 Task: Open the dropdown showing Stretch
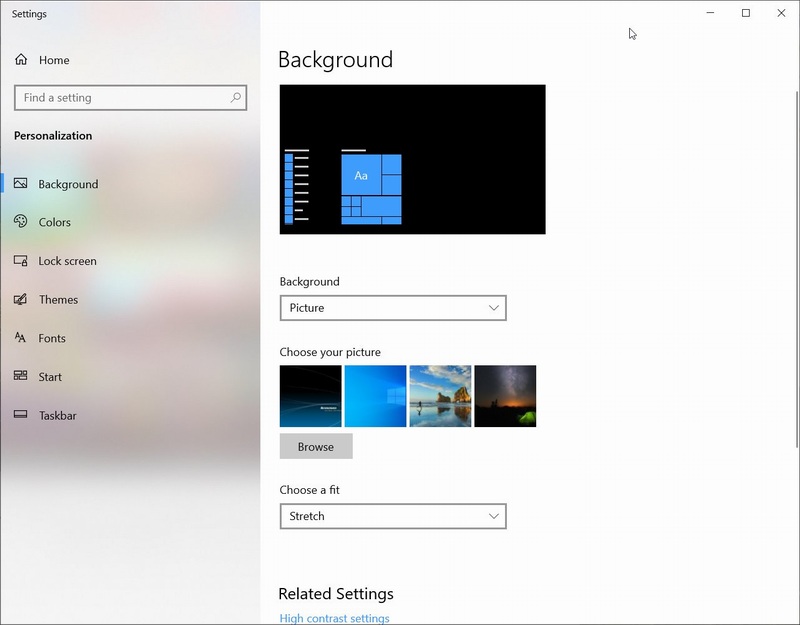pyautogui.click(x=393, y=516)
